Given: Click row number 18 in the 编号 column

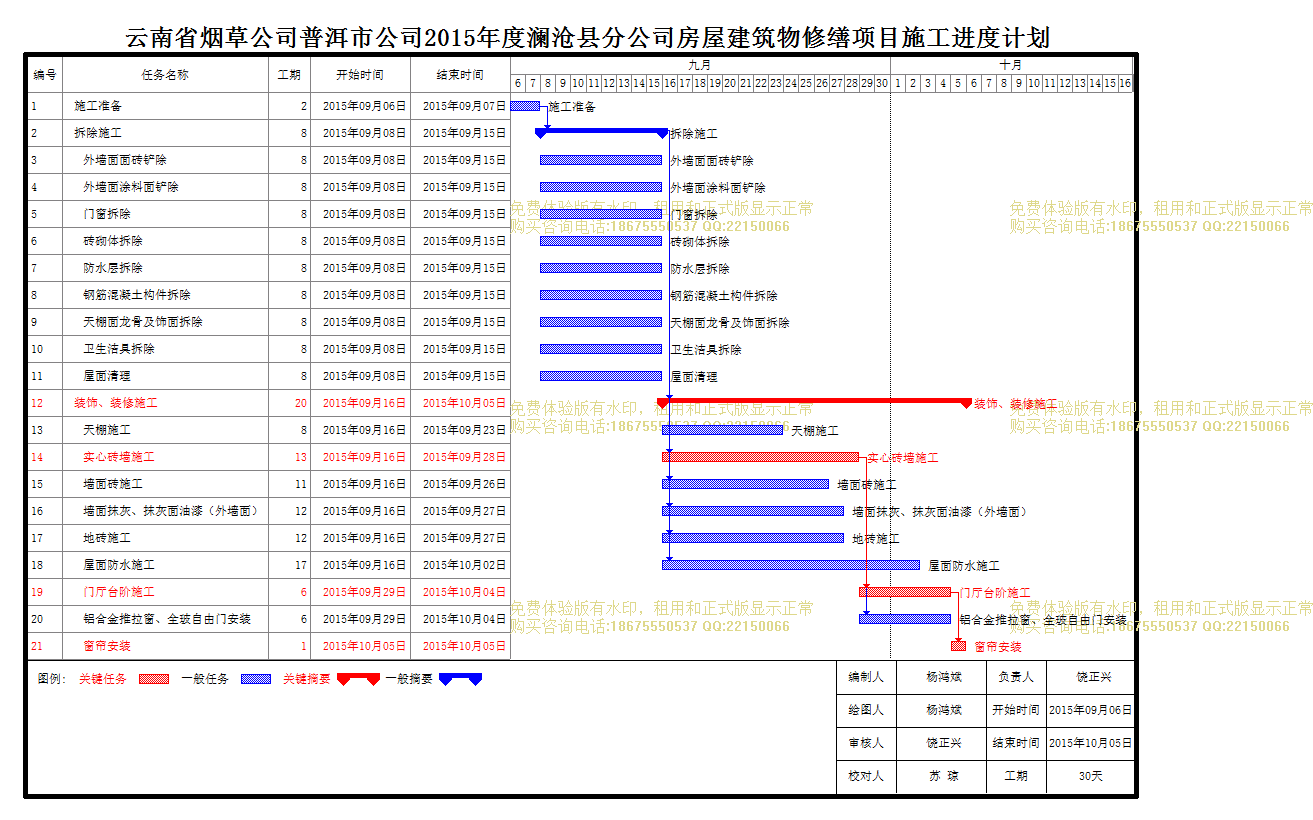Looking at the screenshot, I should pos(37,565).
